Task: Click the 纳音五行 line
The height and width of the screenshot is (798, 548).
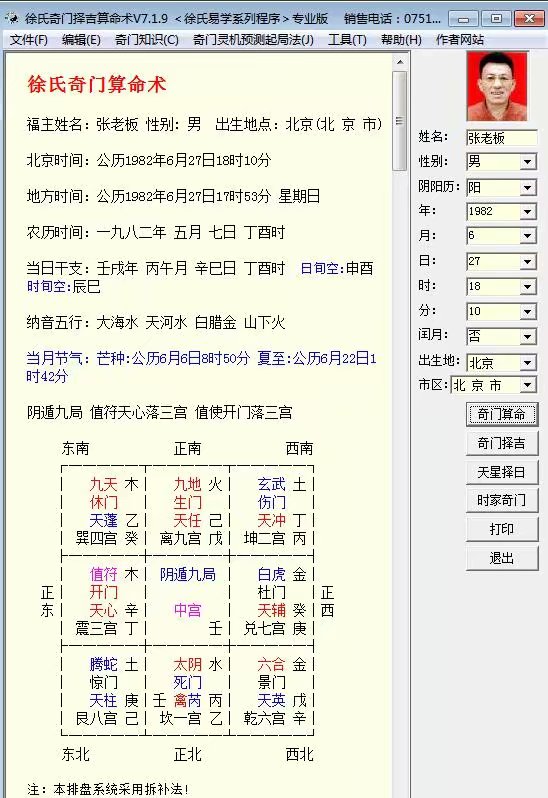Action: coord(156,322)
